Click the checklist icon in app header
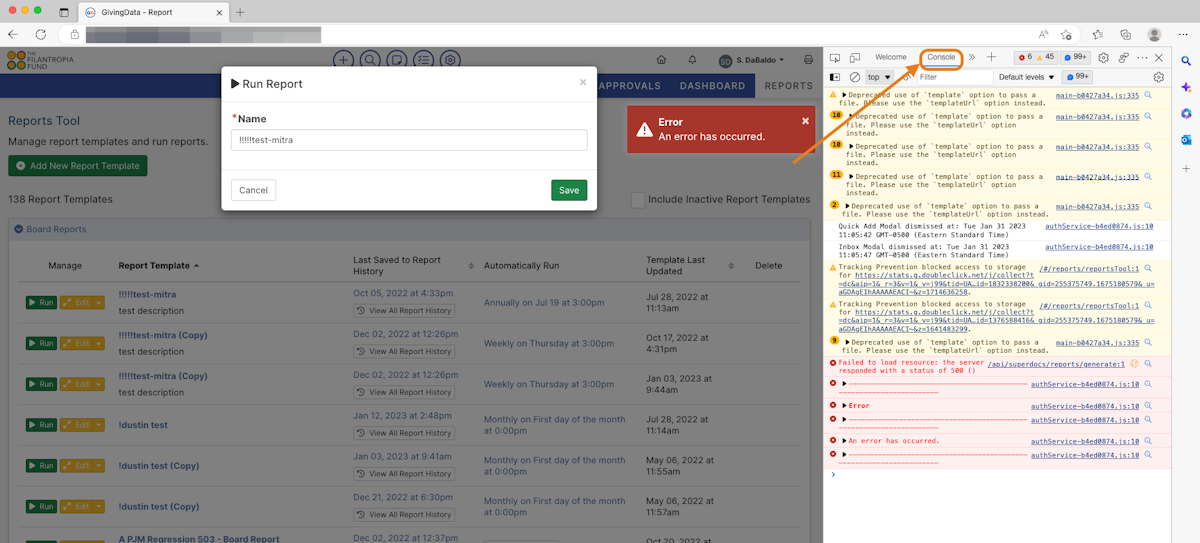The width and height of the screenshot is (1200, 543). tap(424, 60)
